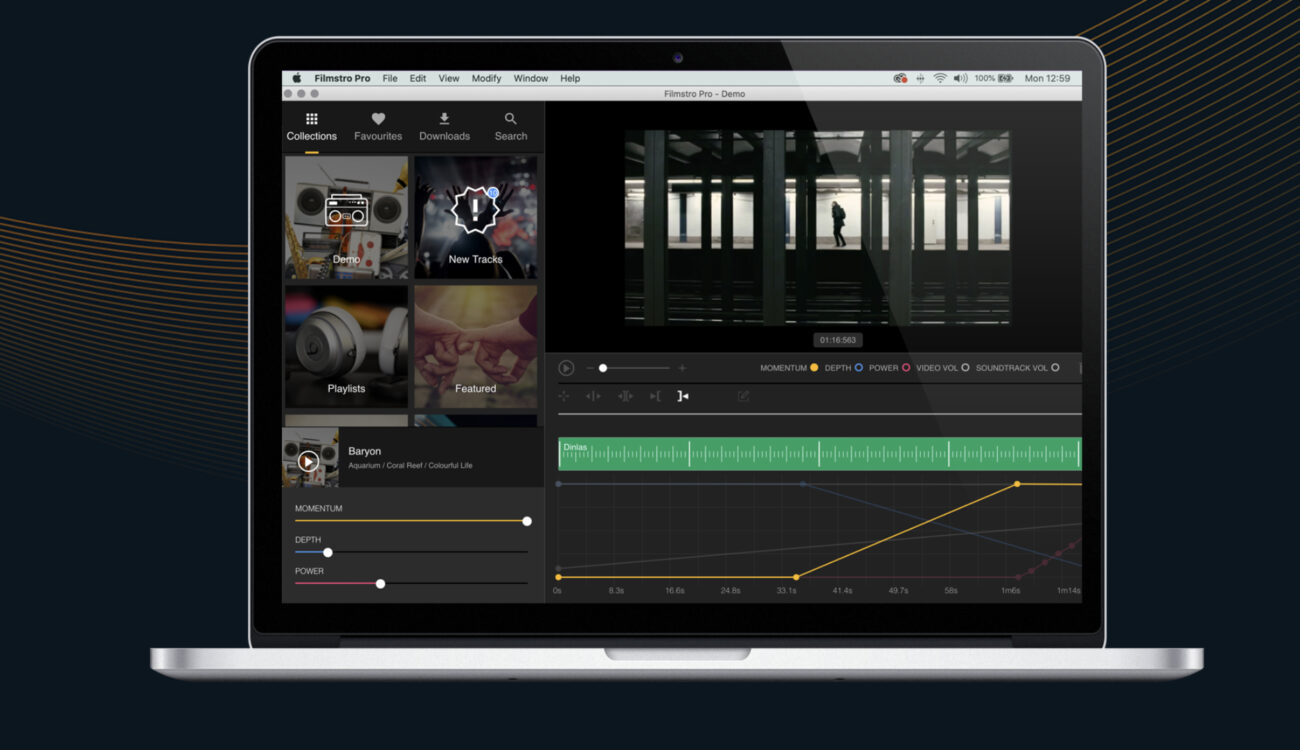Click the Apple menu icon

[297, 78]
